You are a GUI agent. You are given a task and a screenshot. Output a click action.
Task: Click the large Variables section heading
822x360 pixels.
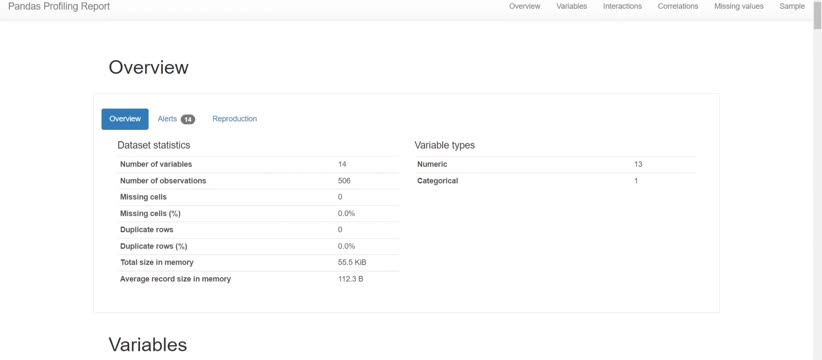click(147, 345)
